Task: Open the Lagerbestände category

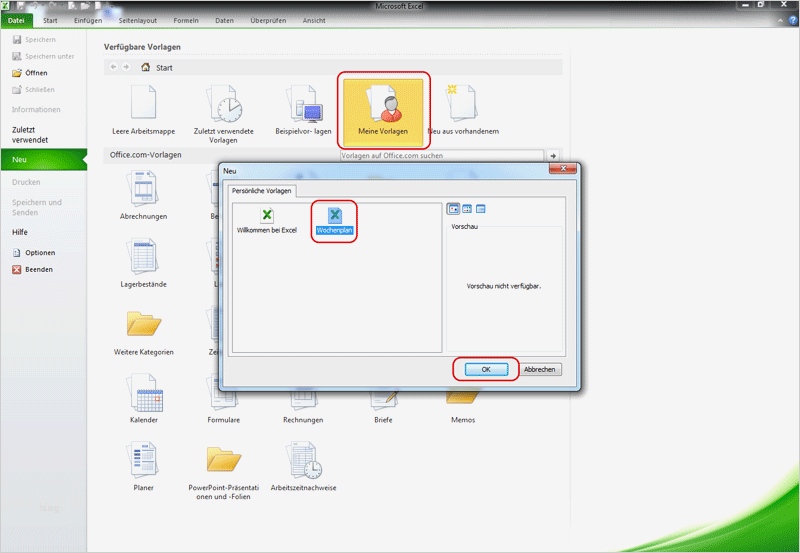Action: pos(143,264)
